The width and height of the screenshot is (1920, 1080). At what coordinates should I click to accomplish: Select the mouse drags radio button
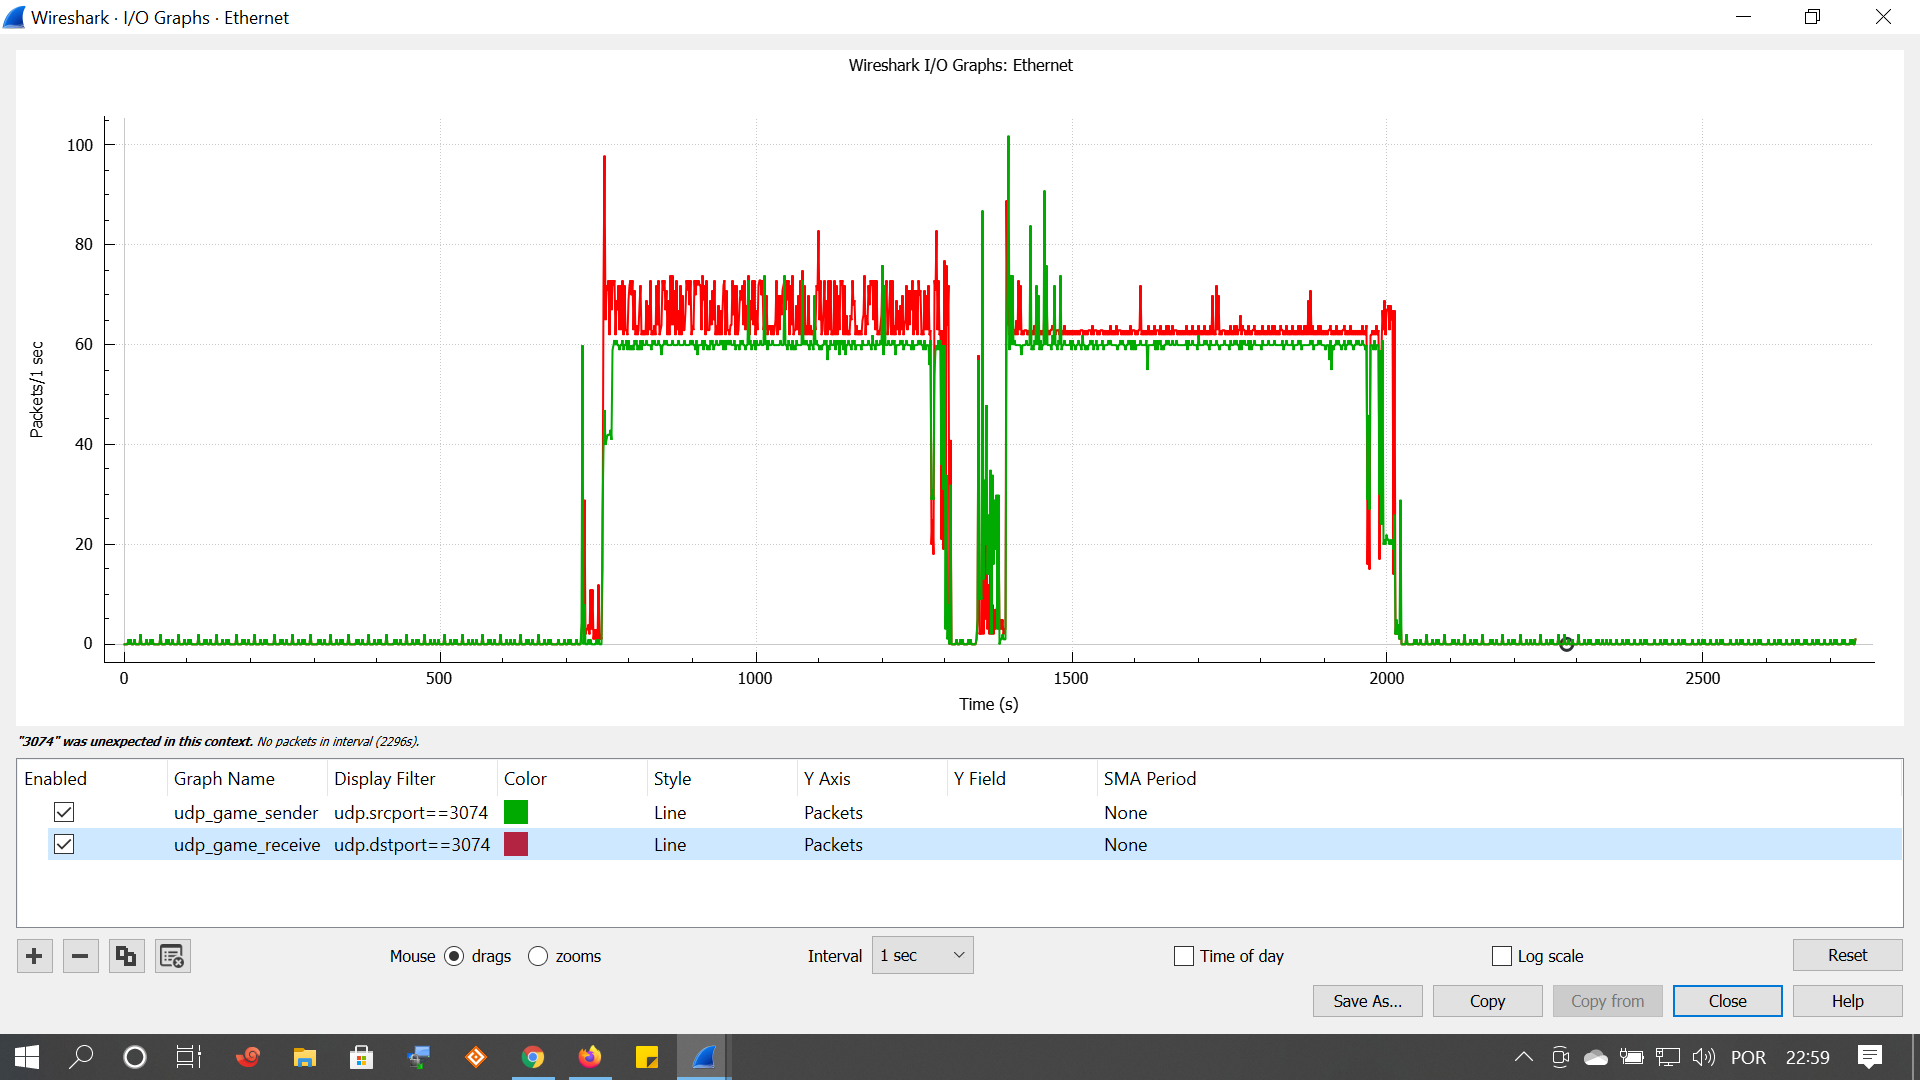tap(454, 956)
